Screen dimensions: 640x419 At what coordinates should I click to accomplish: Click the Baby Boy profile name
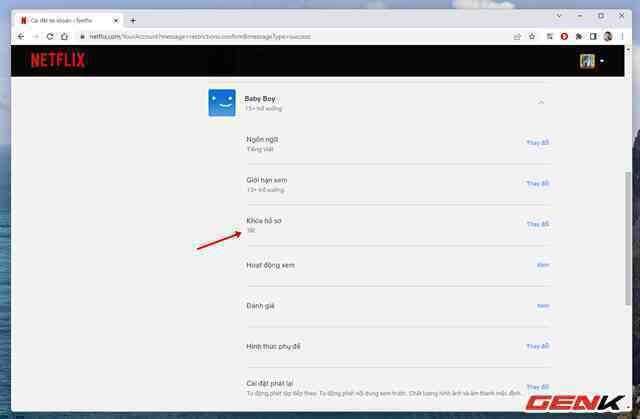click(x=260, y=99)
